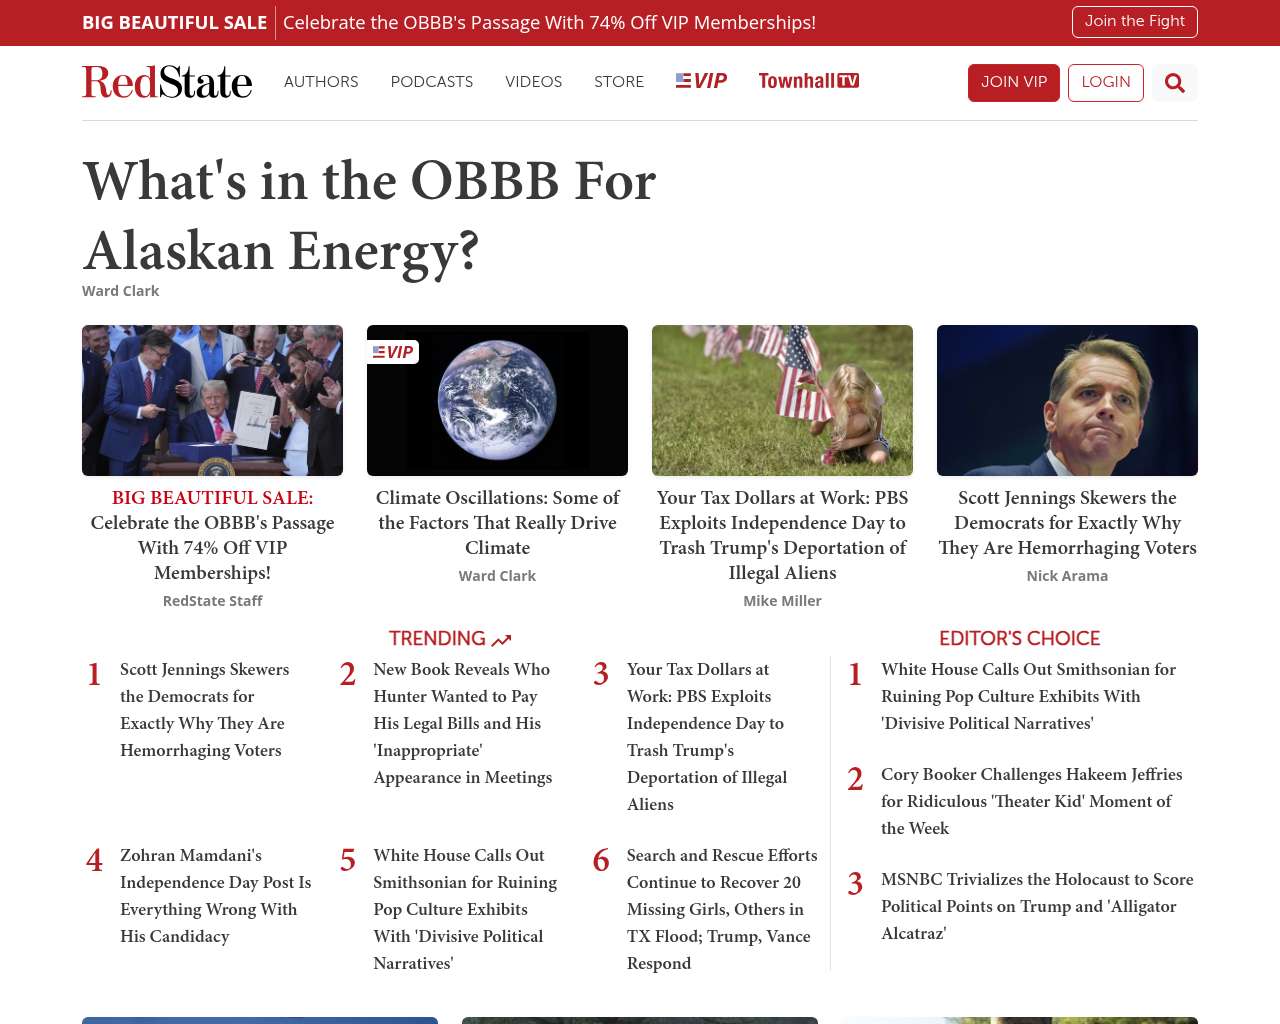Open Editor's Choice MSNBC Holocaust story

pyautogui.click(x=1037, y=906)
